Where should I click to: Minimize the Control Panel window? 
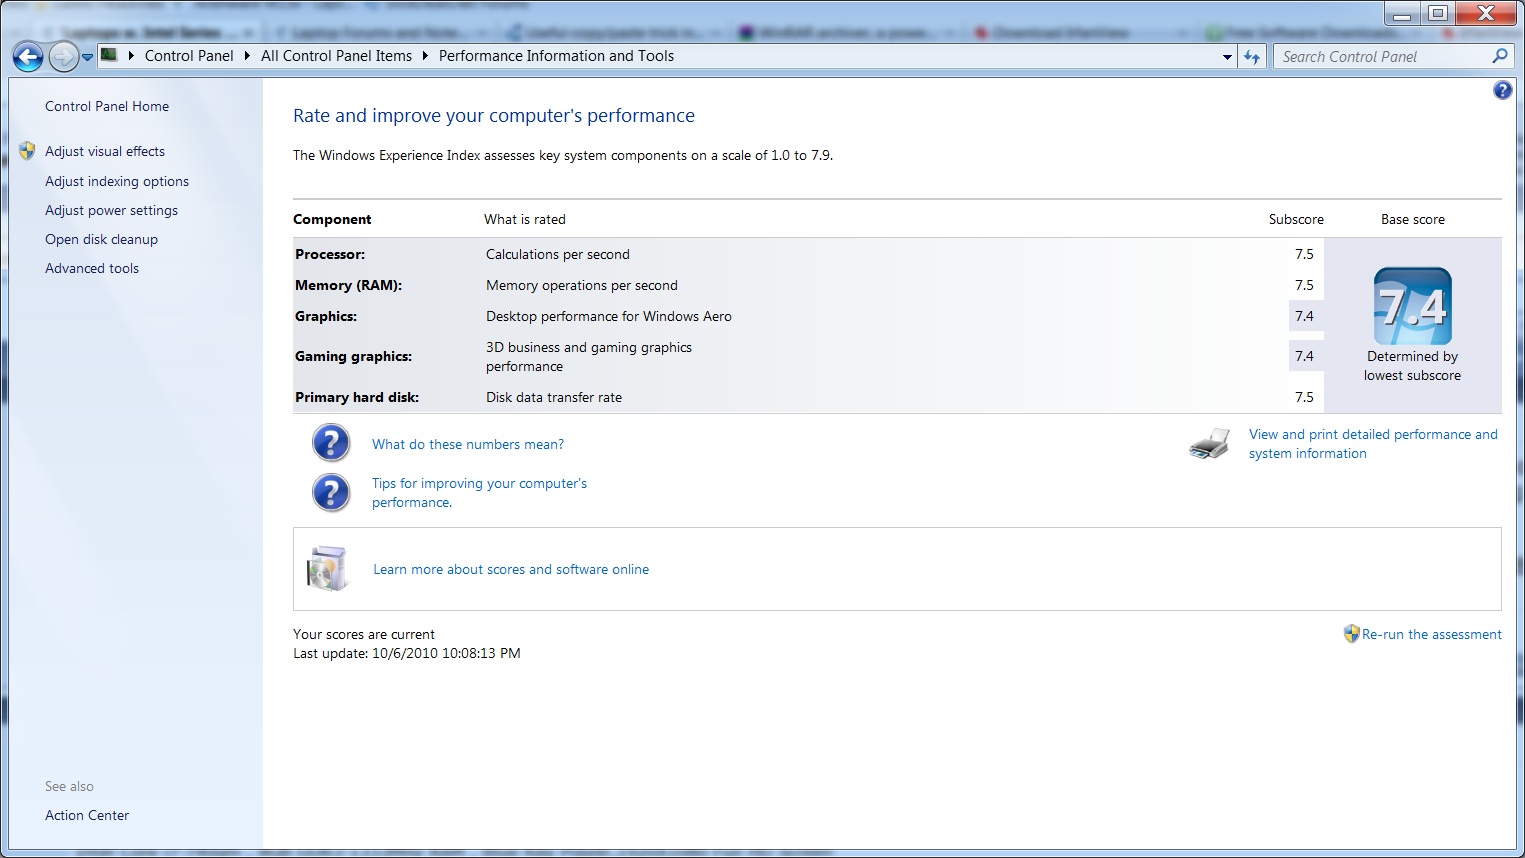click(x=1403, y=13)
